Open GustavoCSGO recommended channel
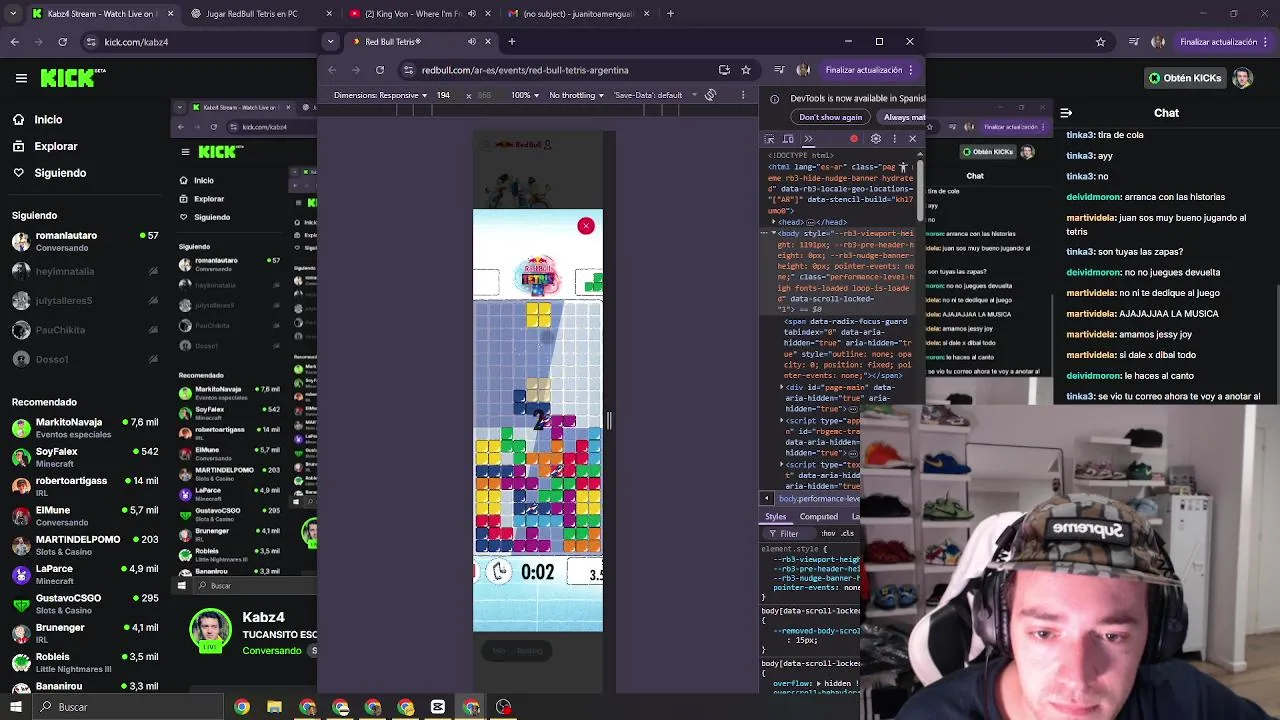Viewport: 1280px width, 720px height. (85, 603)
